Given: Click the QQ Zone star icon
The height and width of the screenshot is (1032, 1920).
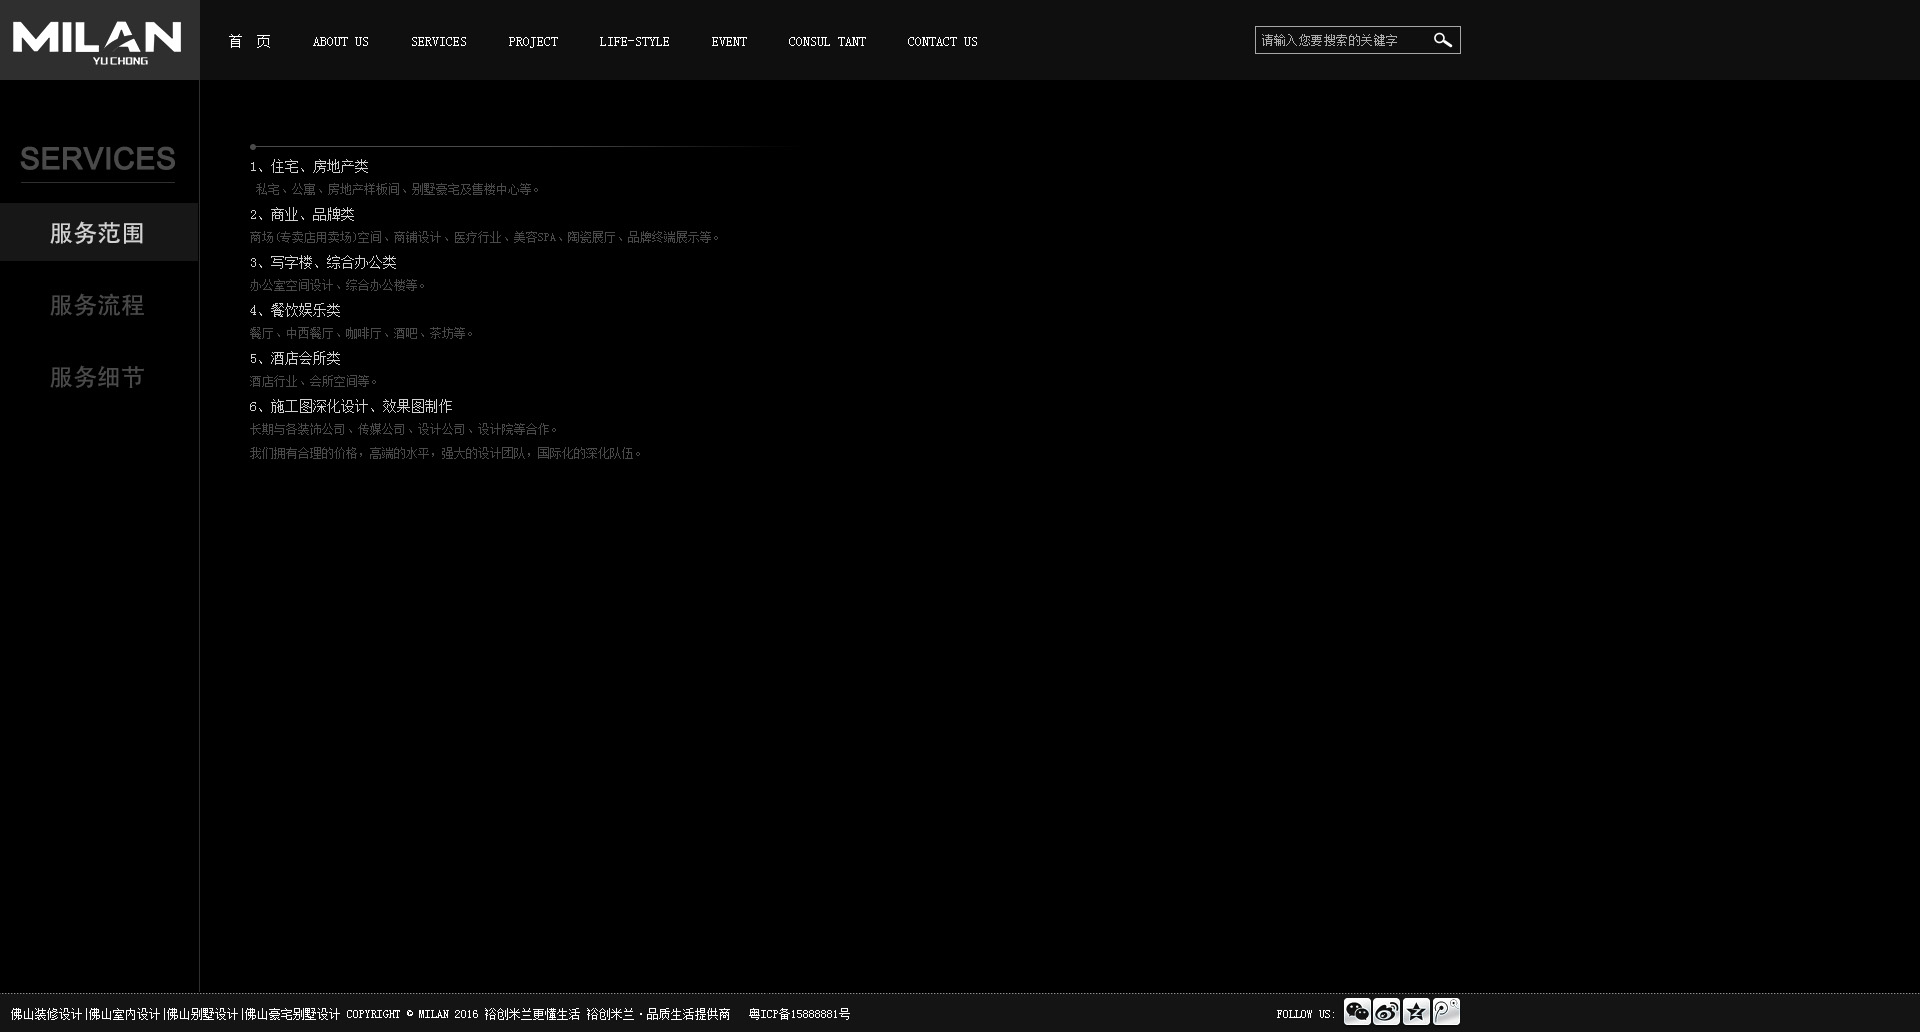Looking at the screenshot, I should click(1416, 1012).
